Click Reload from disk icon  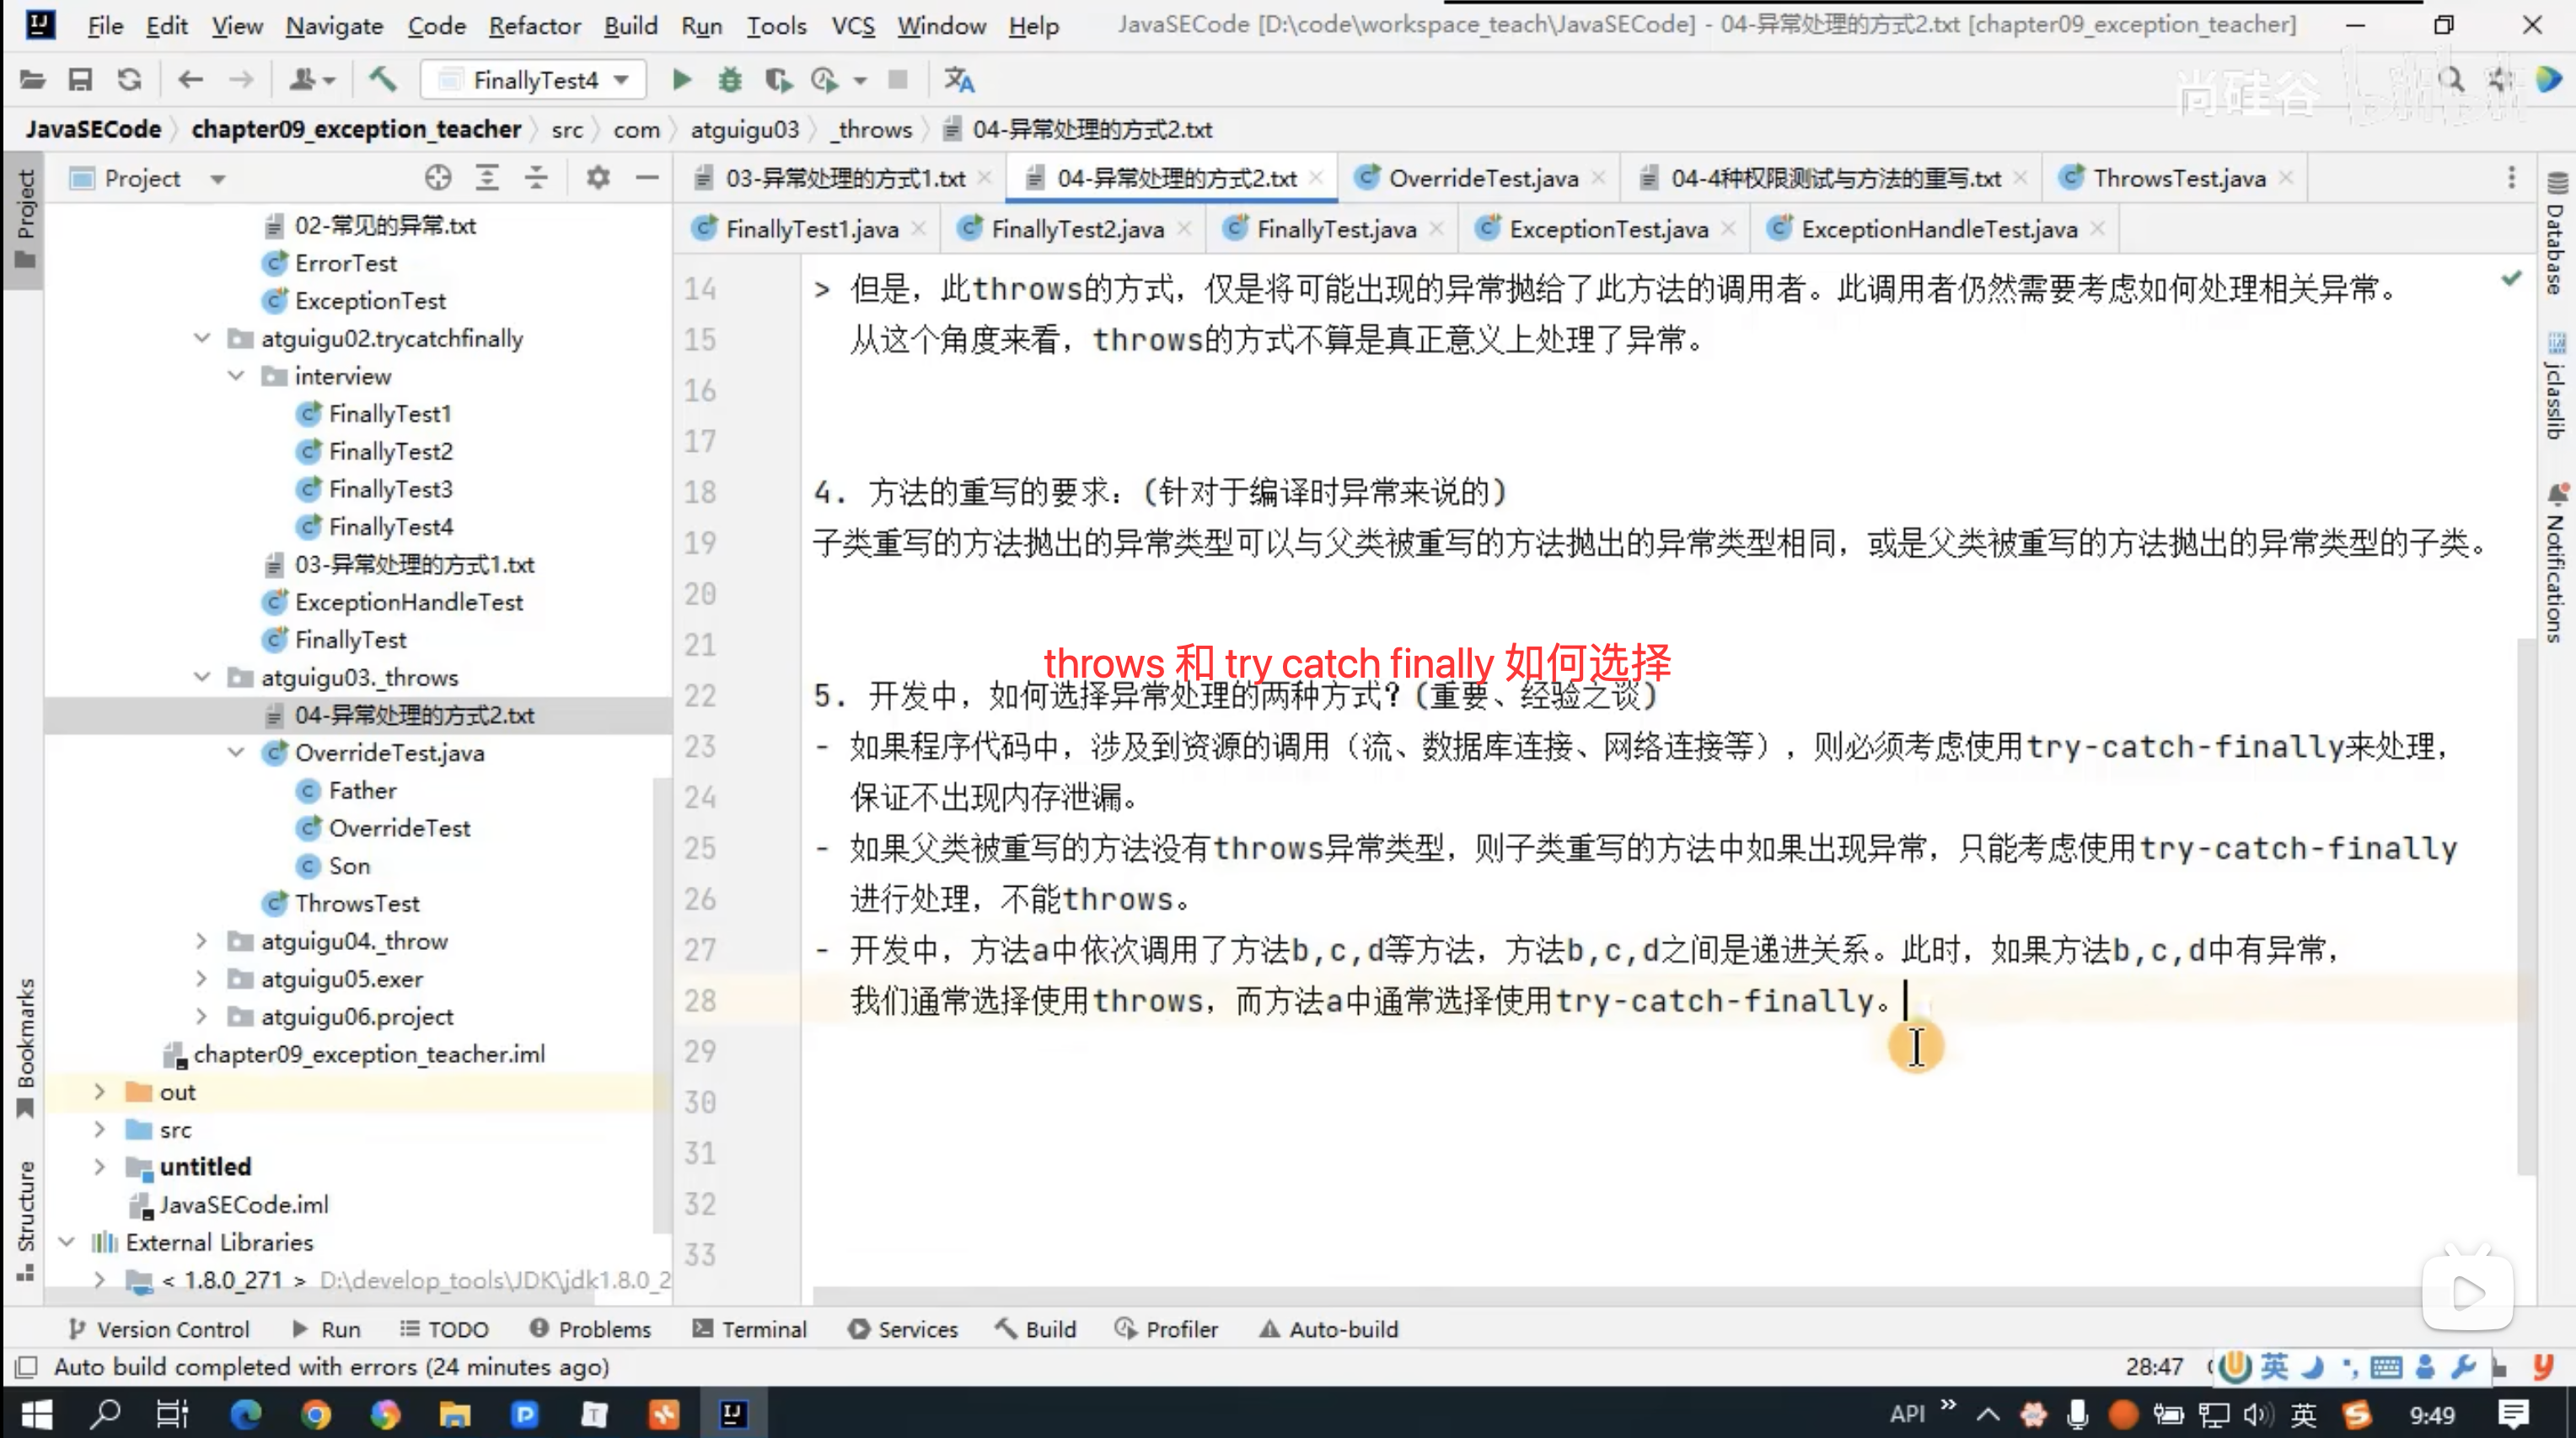[x=129, y=80]
